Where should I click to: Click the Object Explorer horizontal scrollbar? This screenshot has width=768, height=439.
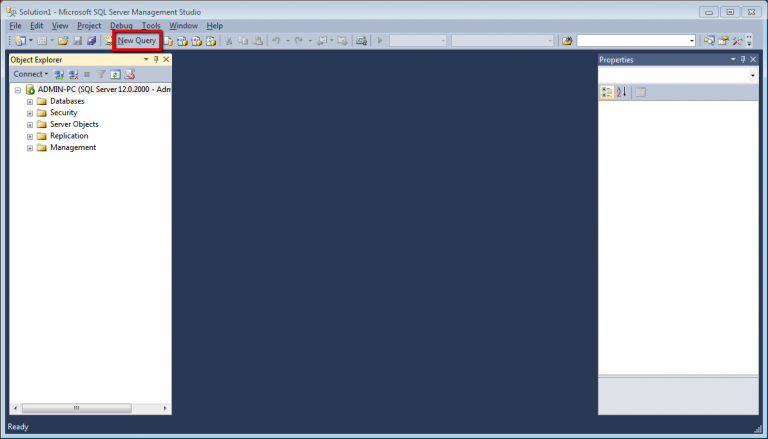point(90,408)
